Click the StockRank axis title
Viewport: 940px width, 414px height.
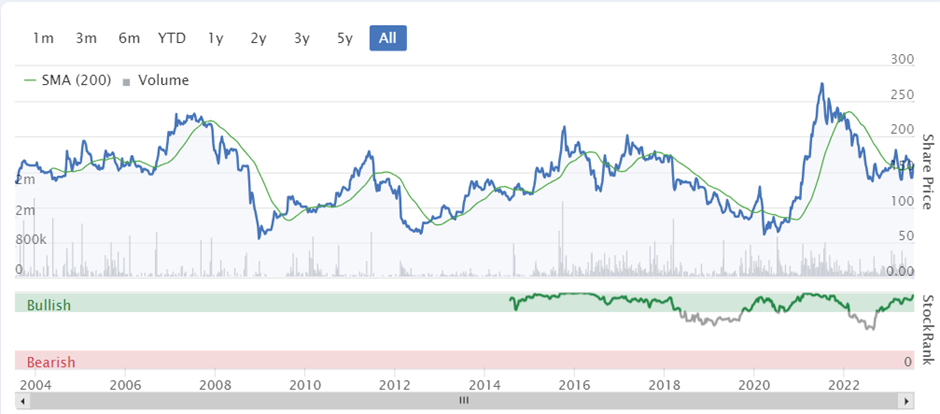pyautogui.click(x=927, y=330)
